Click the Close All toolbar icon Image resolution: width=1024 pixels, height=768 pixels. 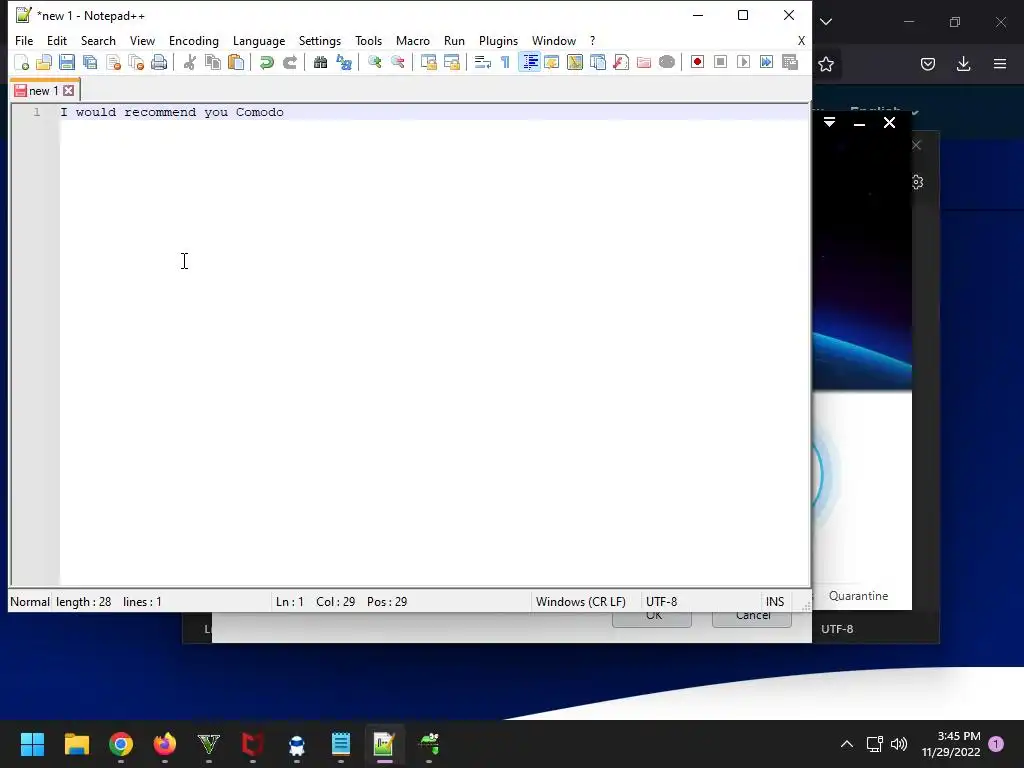coord(136,62)
